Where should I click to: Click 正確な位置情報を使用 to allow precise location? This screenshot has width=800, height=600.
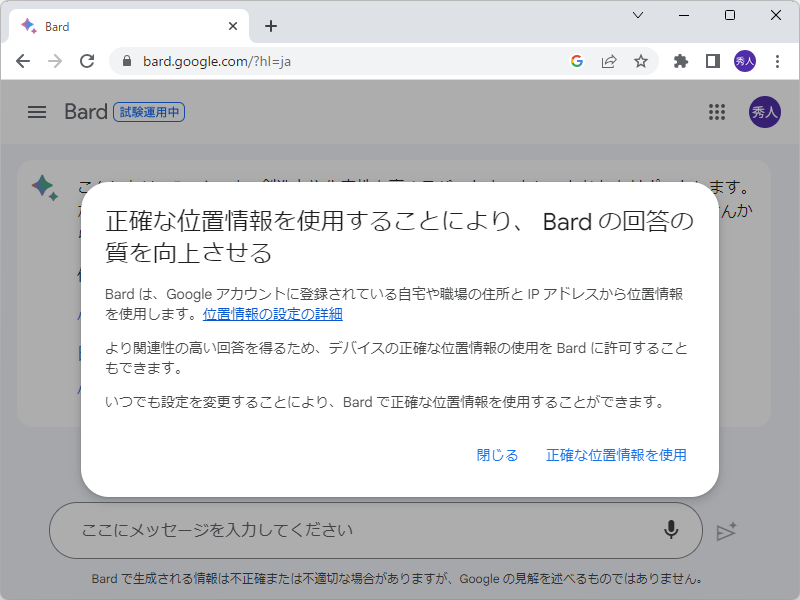tap(617, 455)
